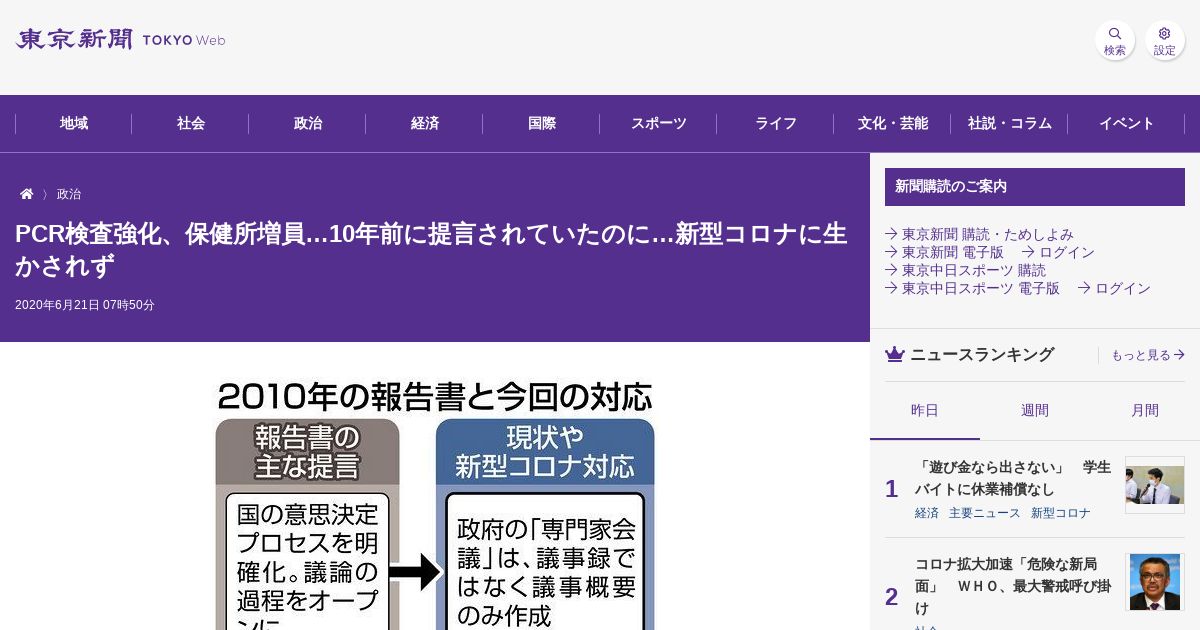Click article headline PCR検査強化、保健所増員
The width and height of the screenshot is (1200, 630).
431,250
